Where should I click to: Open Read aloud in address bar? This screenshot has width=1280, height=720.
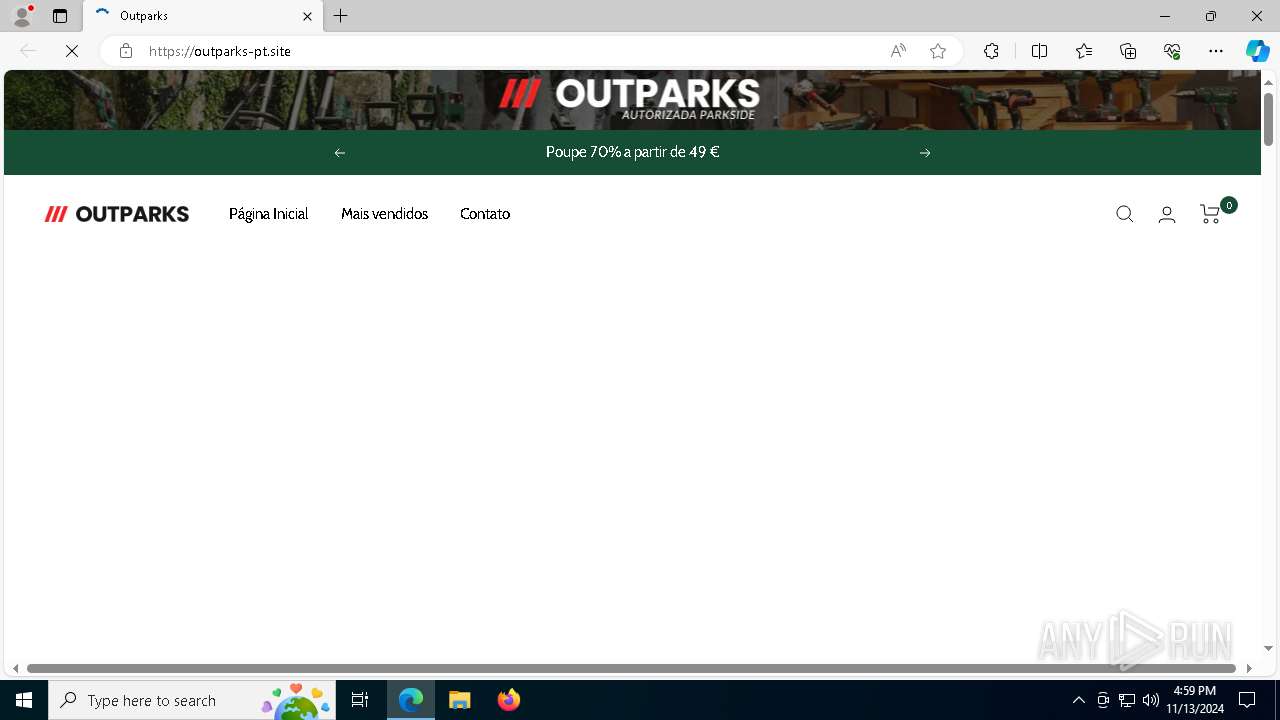(898, 51)
